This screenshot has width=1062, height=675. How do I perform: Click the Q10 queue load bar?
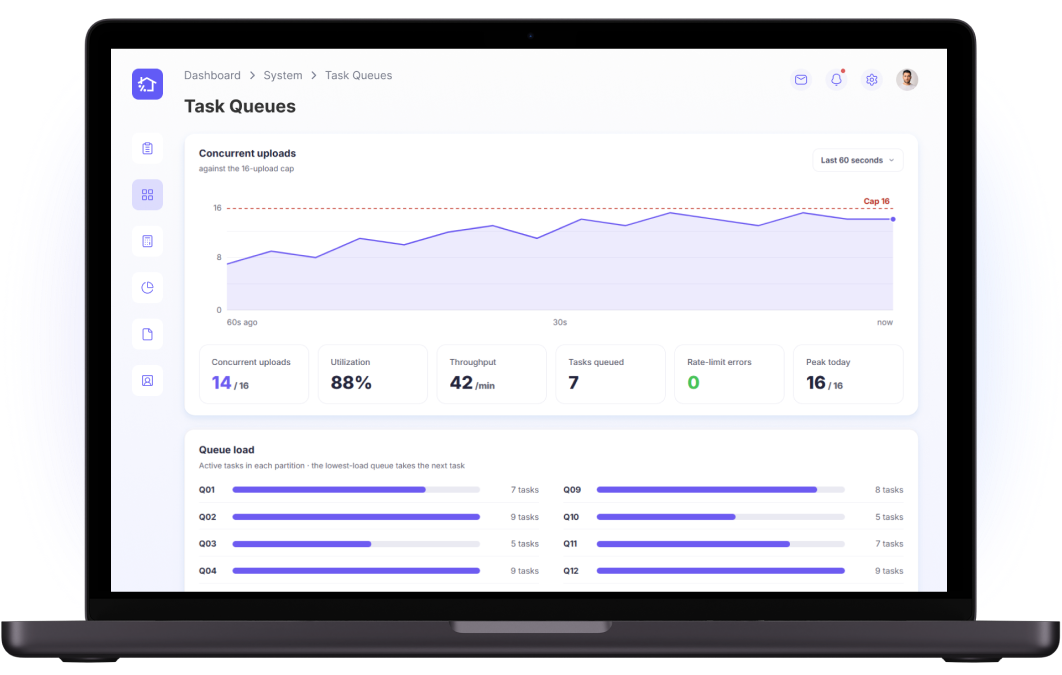721,517
